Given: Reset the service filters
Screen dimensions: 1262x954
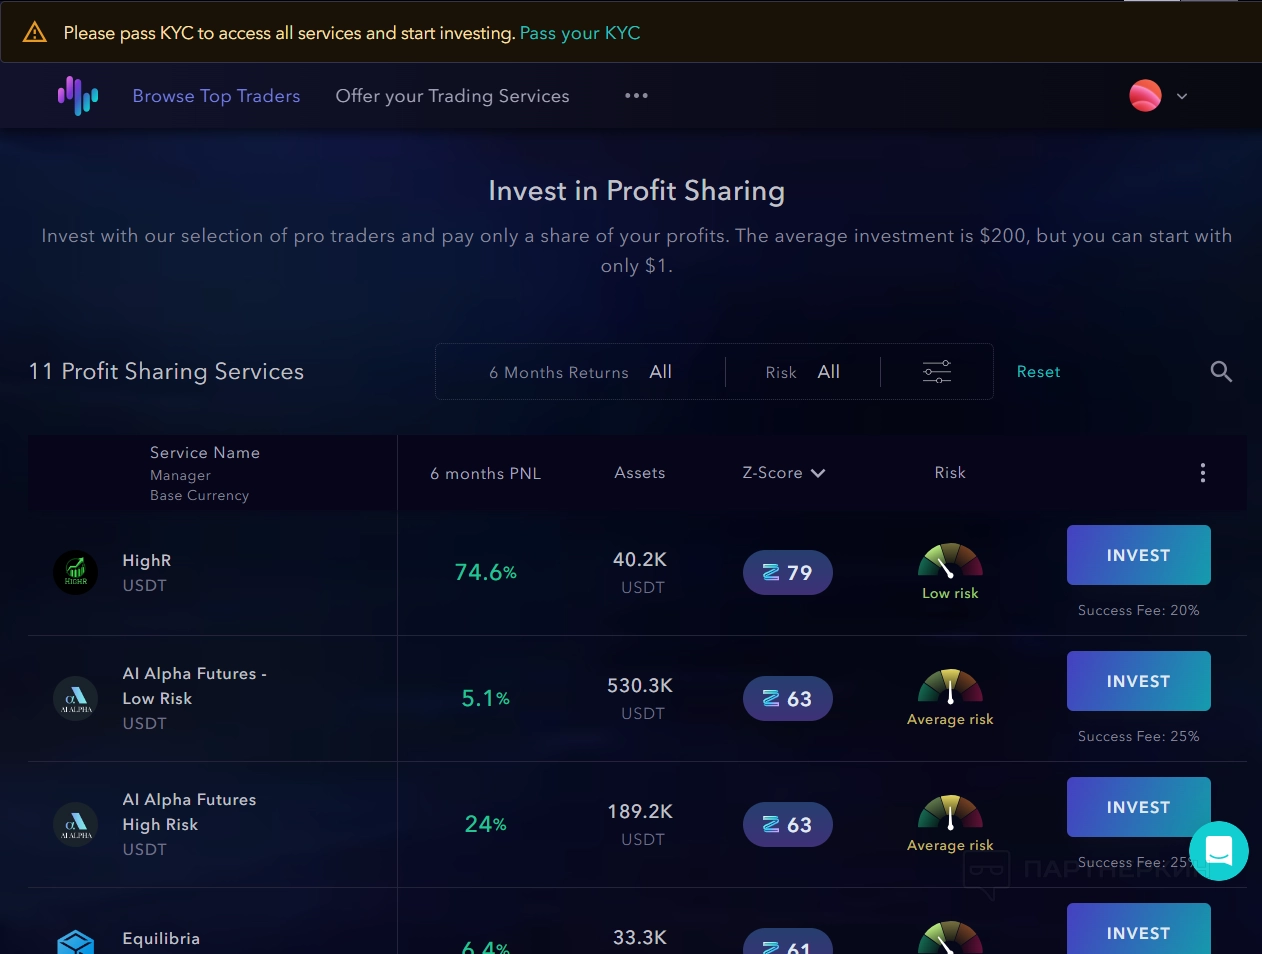Looking at the screenshot, I should pos(1038,372).
